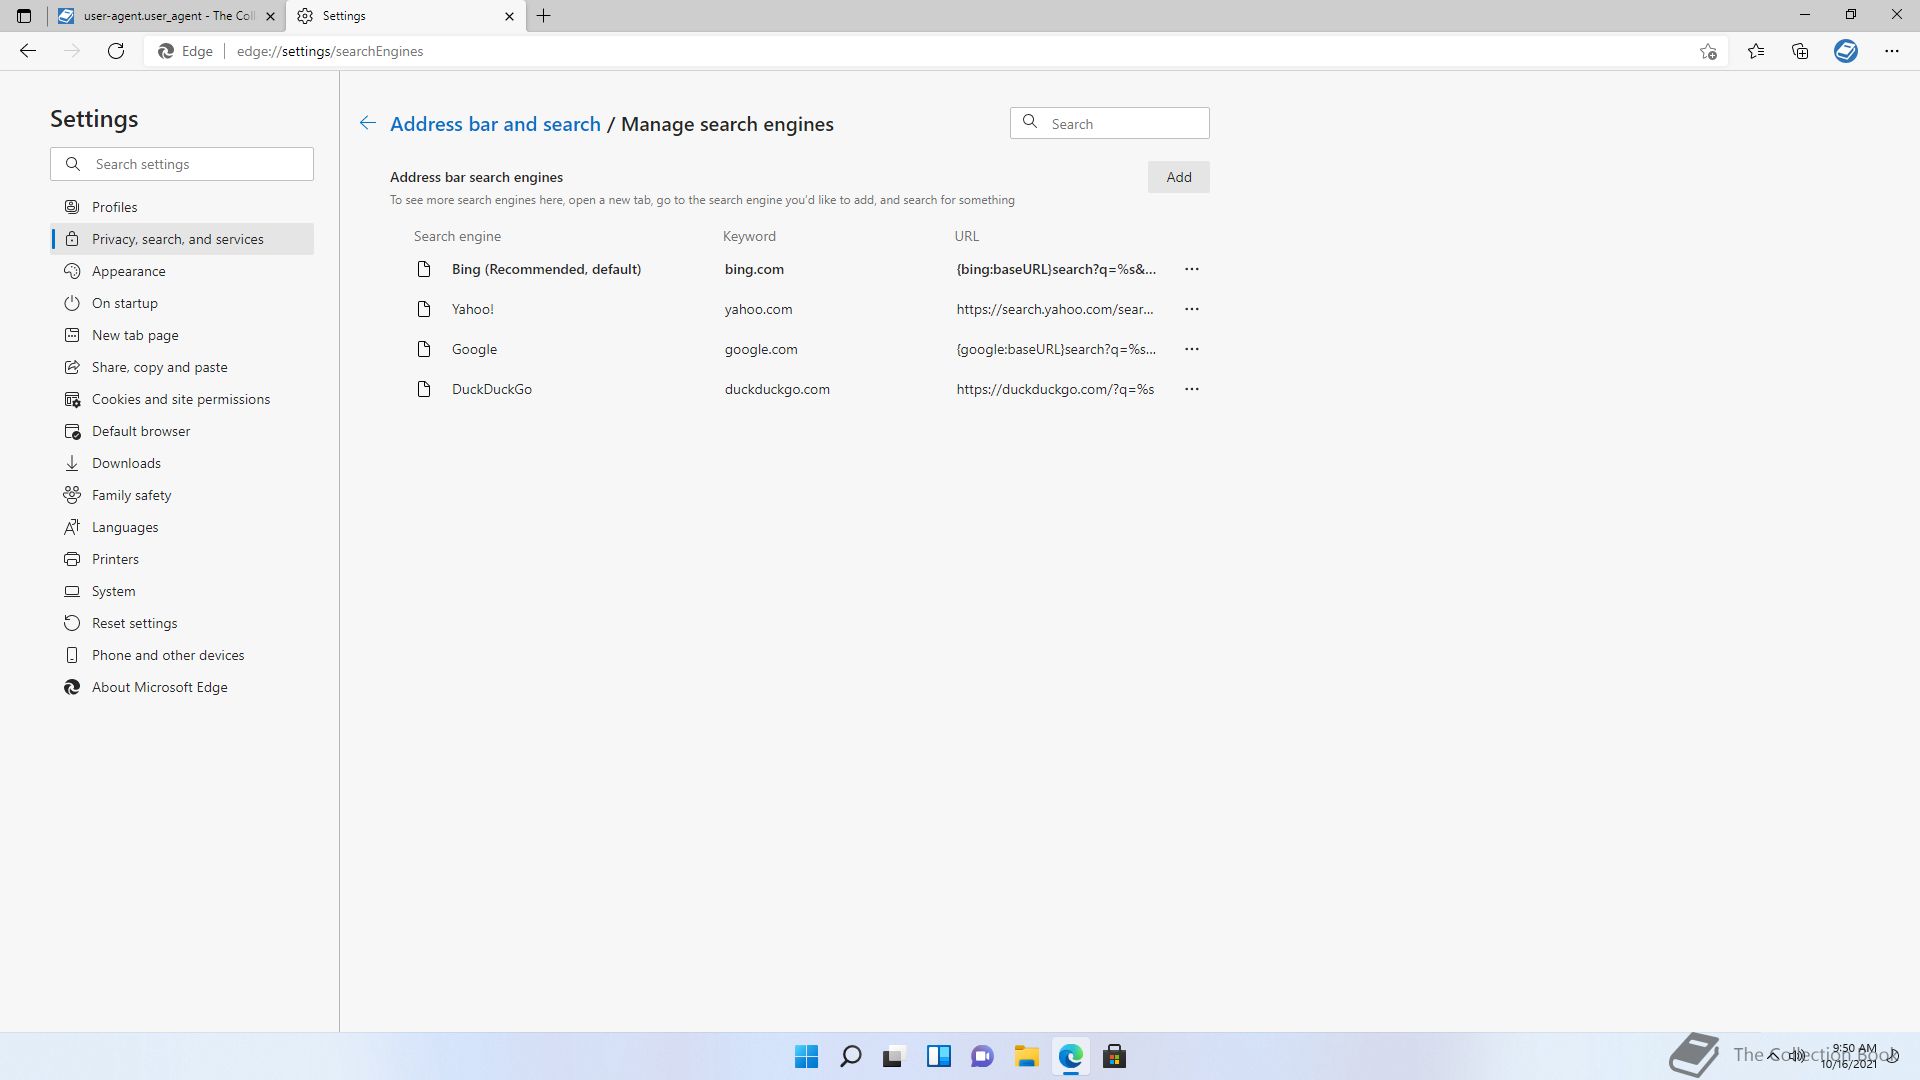Open Default browser settings
1920x1080 pixels.
(182, 431)
